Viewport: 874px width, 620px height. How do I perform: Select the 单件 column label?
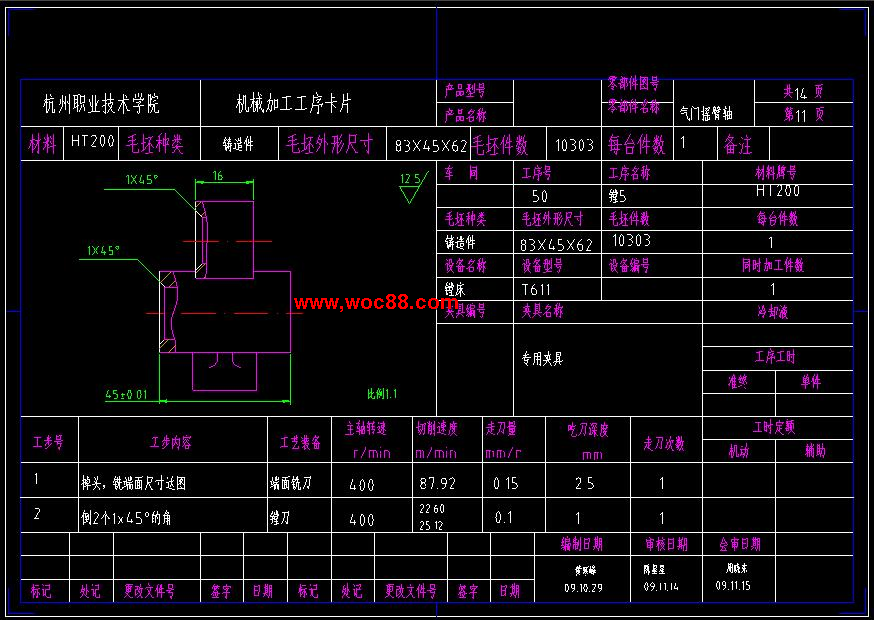click(x=811, y=382)
